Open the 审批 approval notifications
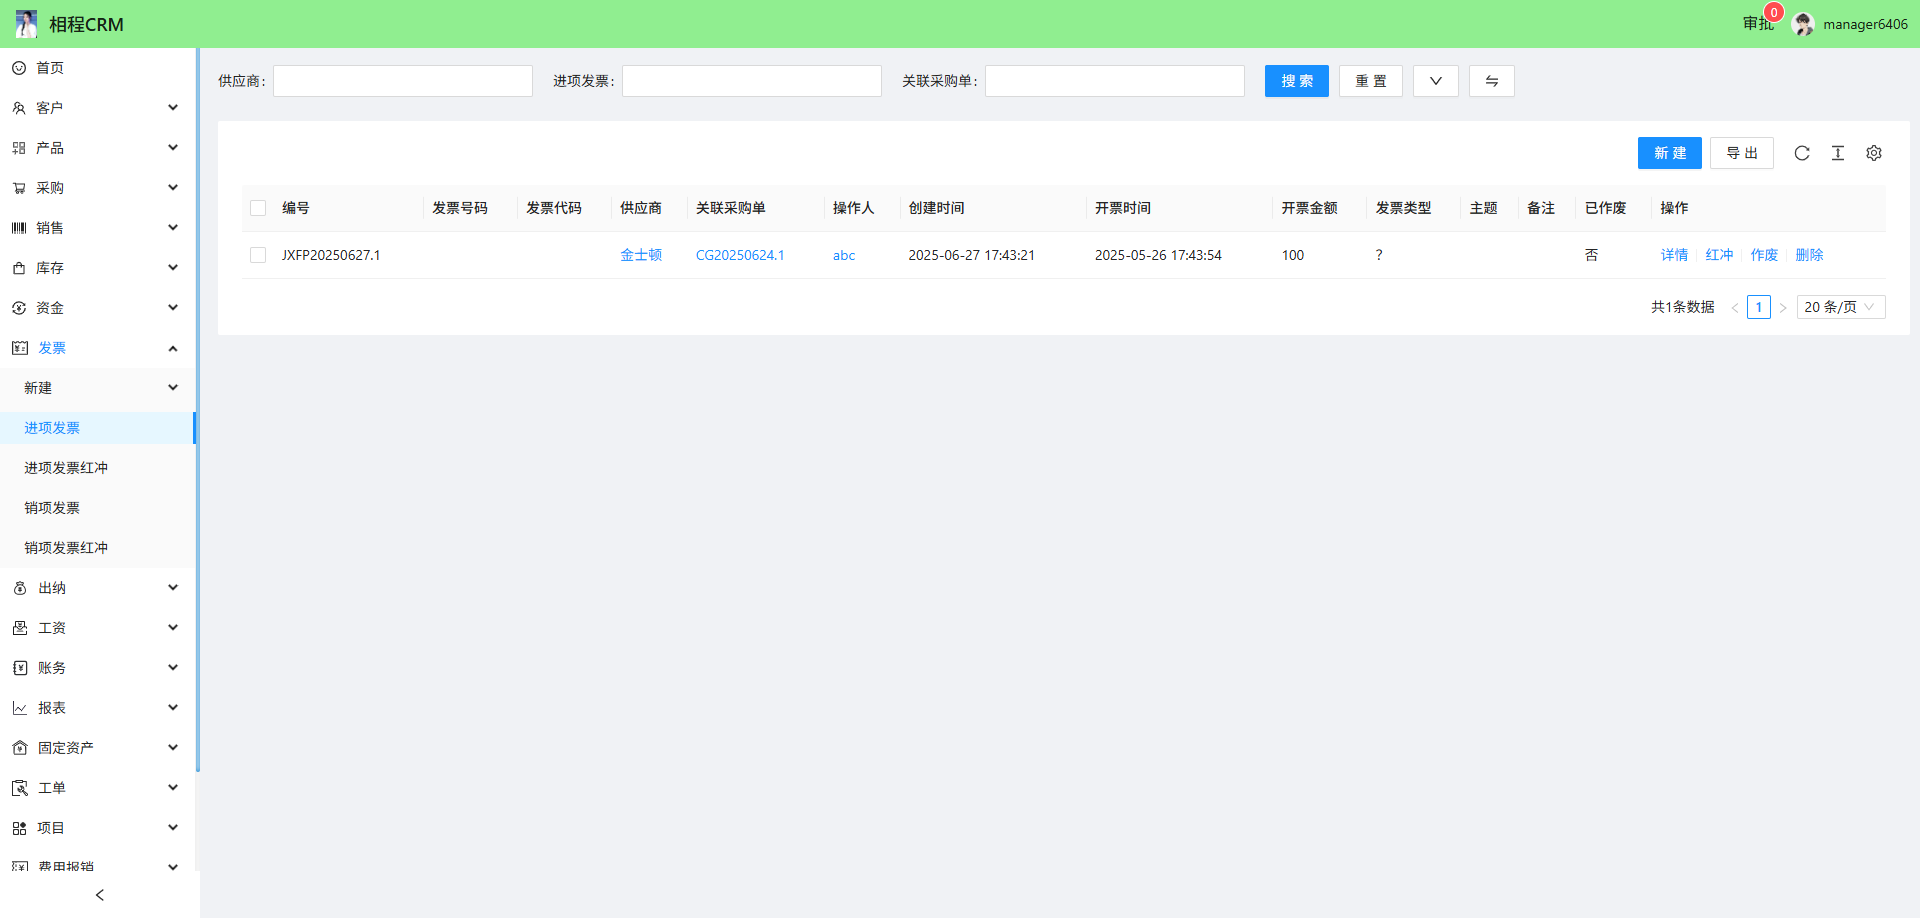This screenshot has width=1920, height=918. point(1757,23)
